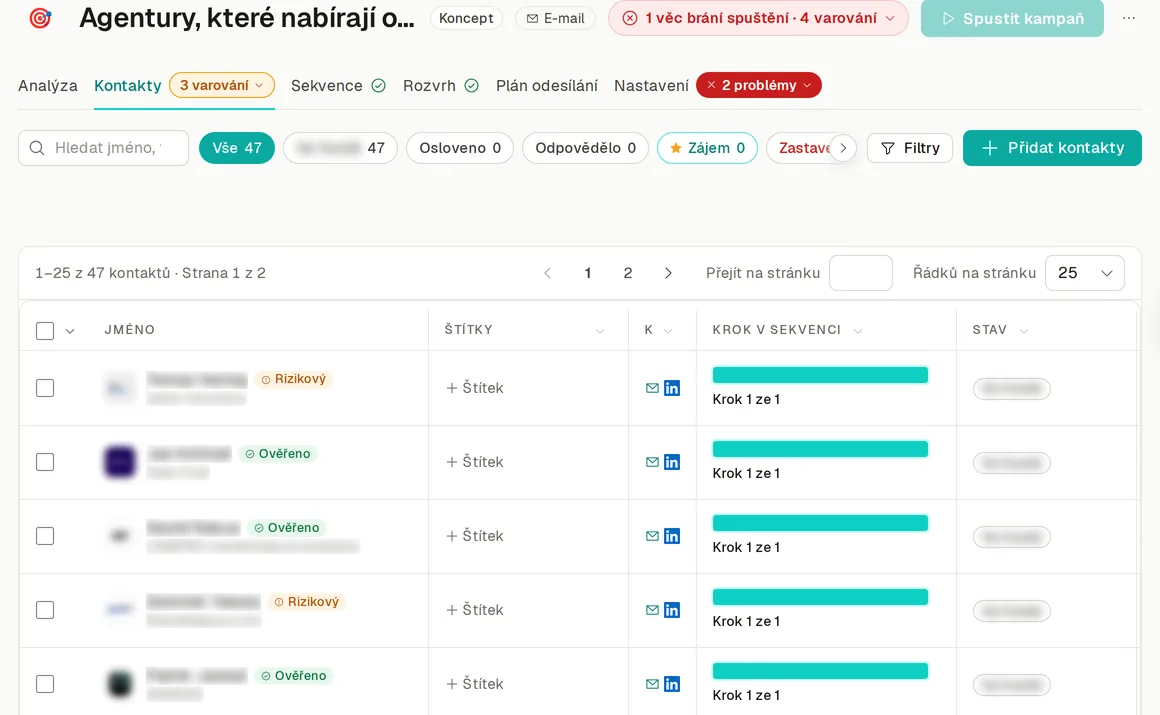Check the first contact row checkbox
1160x715 pixels.
pos(45,388)
